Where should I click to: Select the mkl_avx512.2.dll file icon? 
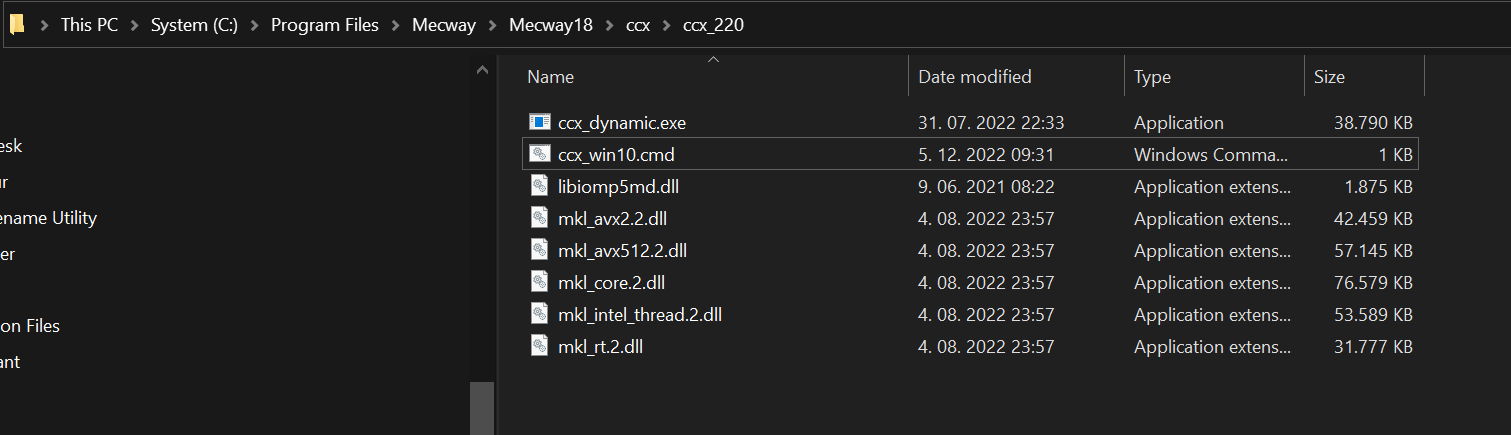[x=540, y=251]
